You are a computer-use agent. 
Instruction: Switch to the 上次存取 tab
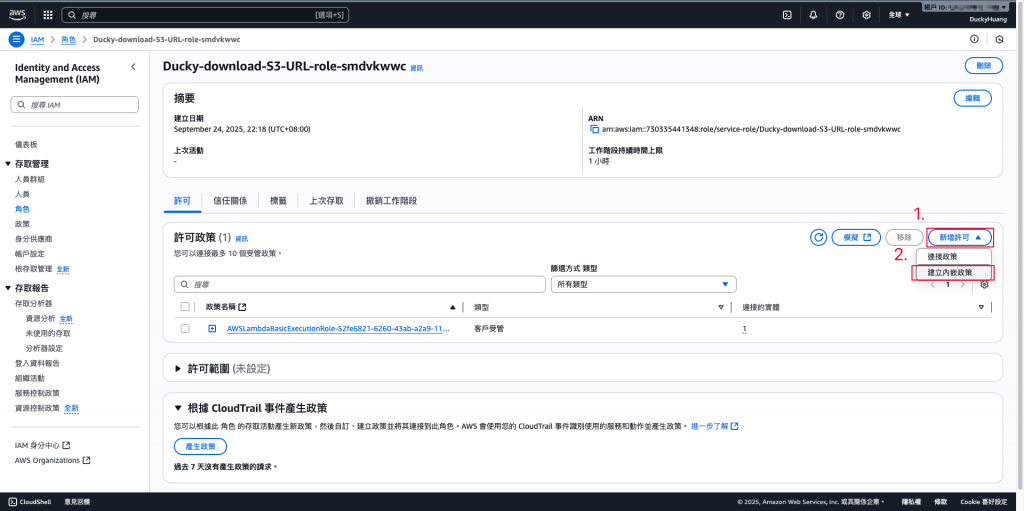coord(326,201)
